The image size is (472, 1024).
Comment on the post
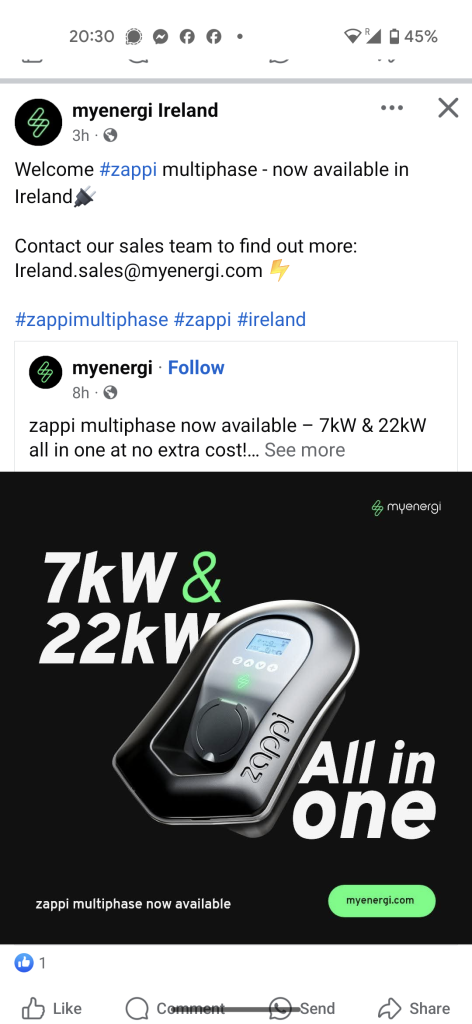[174, 1008]
